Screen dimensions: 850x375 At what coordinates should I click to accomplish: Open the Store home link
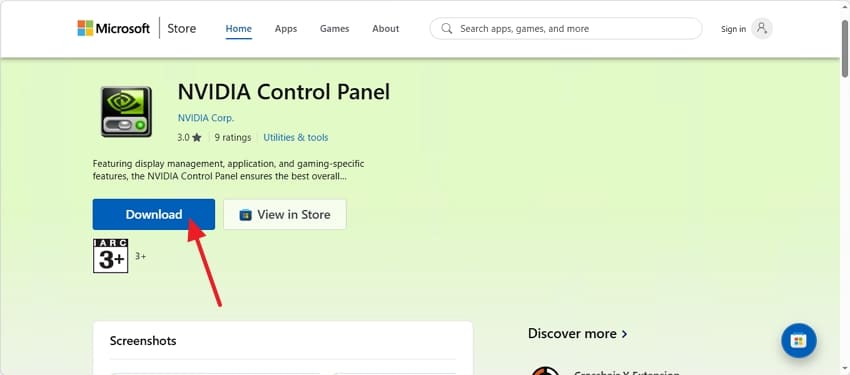tap(182, 28)
